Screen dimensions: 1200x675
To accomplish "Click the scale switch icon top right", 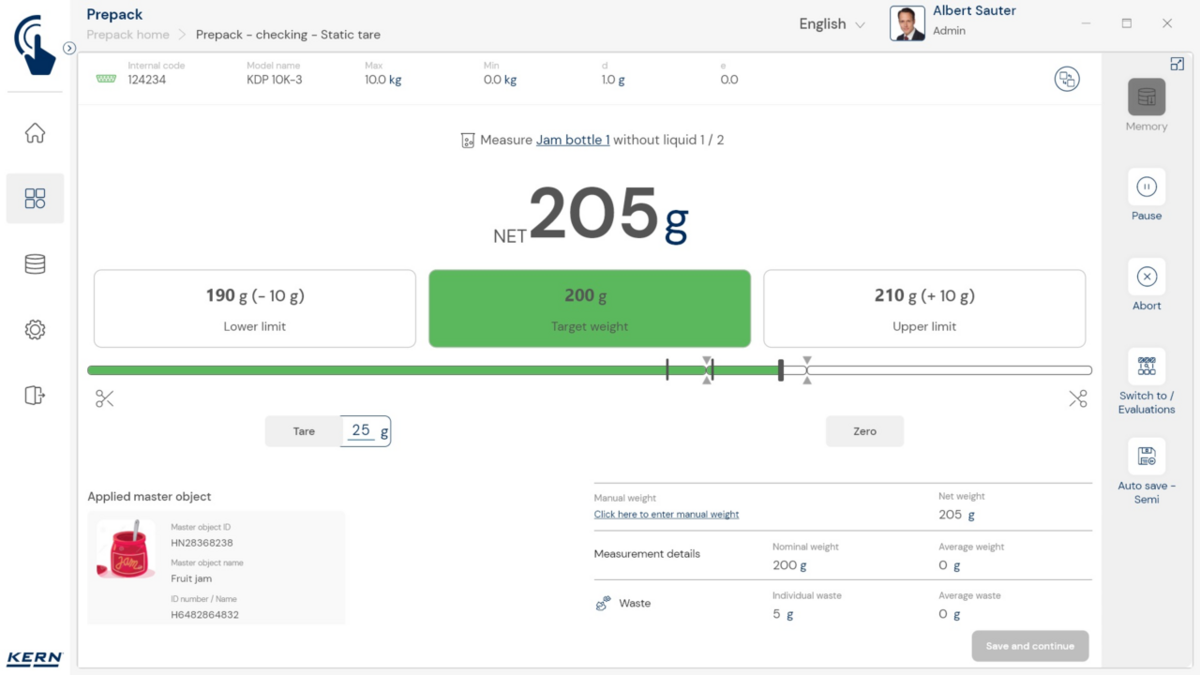I will pyautogui.click(x=1067, y=80).
